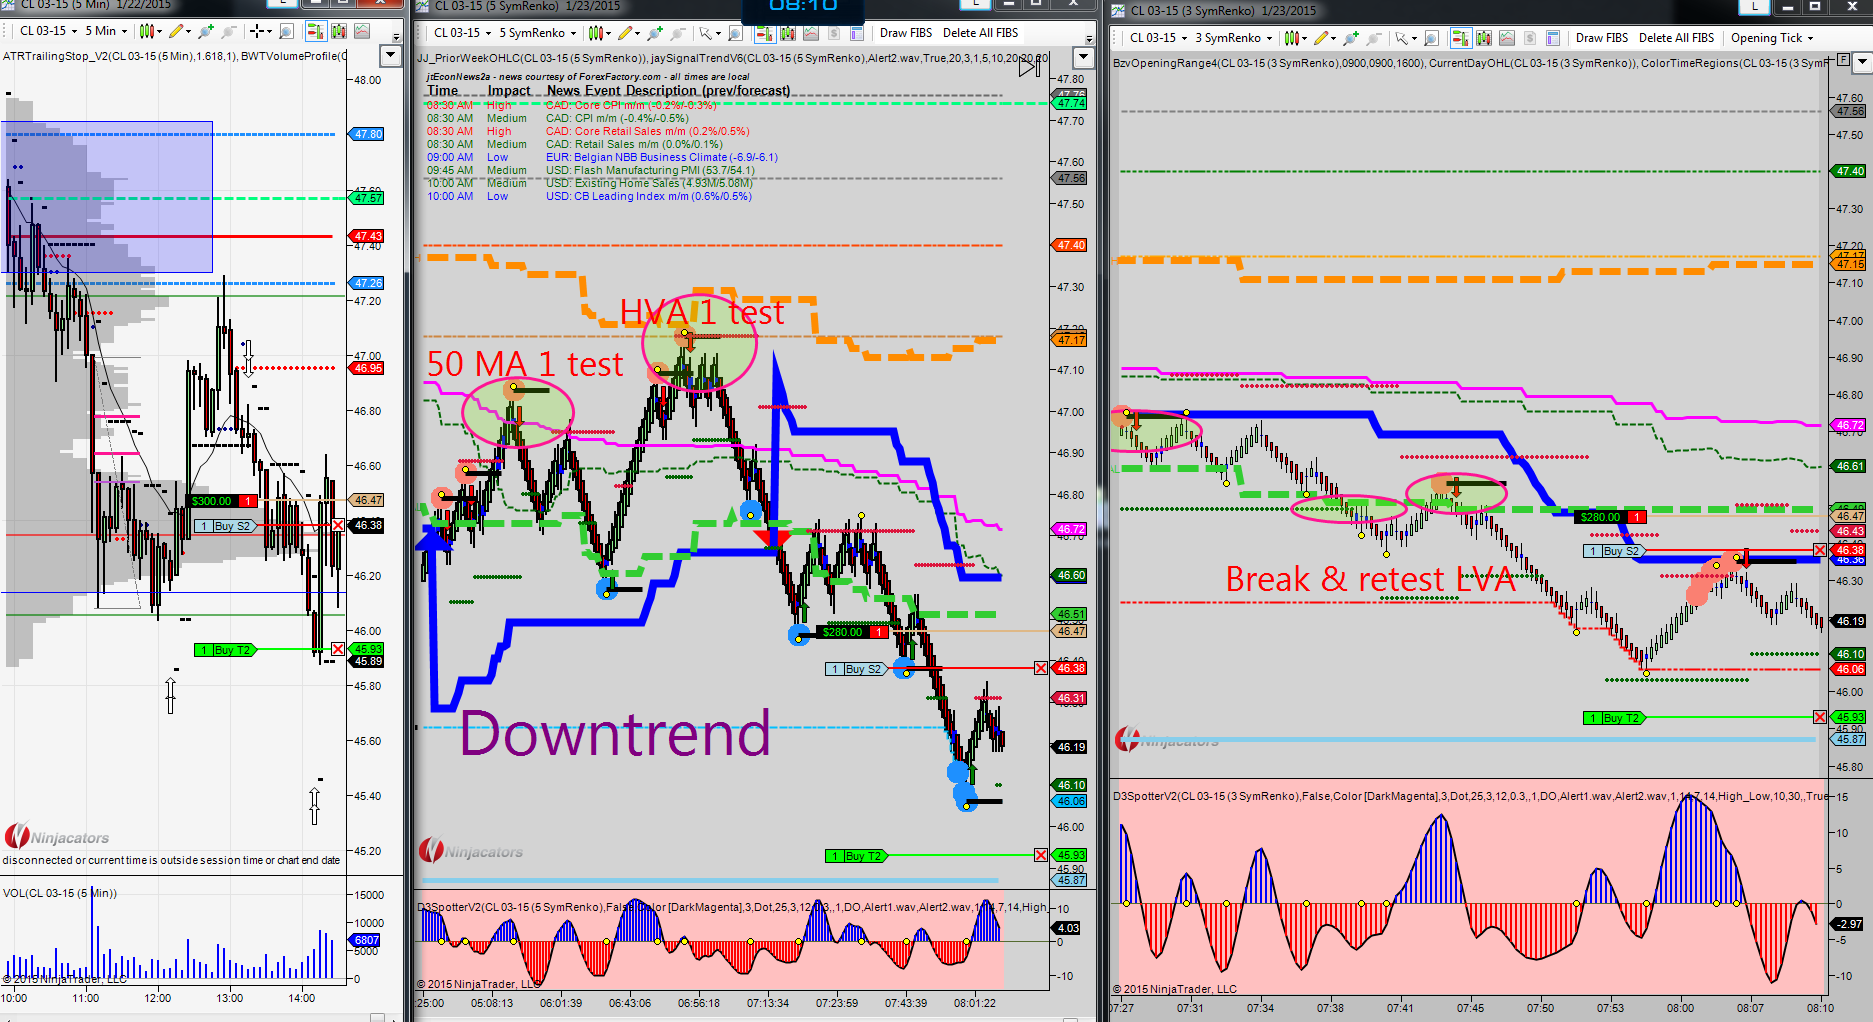Click Draw FIBS in 5 SymRenko chart
Image resolution: width=1873 pixels, height=1022 pixels.
pos(906,33)
